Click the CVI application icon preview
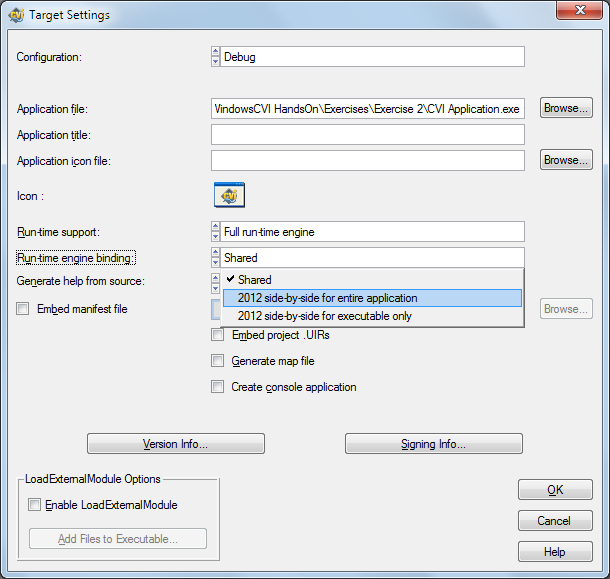The image size is (610, 579). (229, 195)
